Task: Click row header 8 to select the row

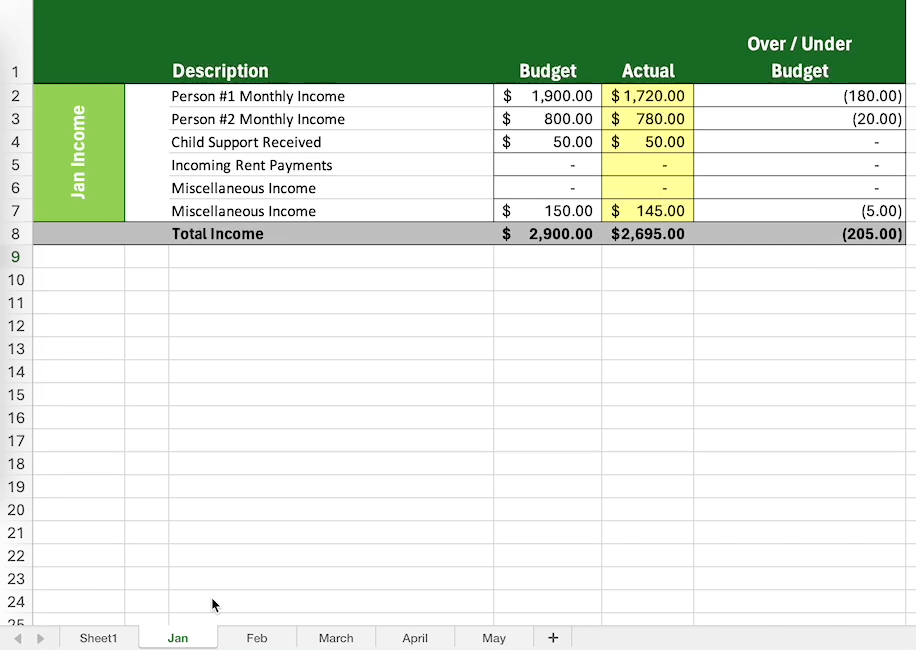Action: 16,233
